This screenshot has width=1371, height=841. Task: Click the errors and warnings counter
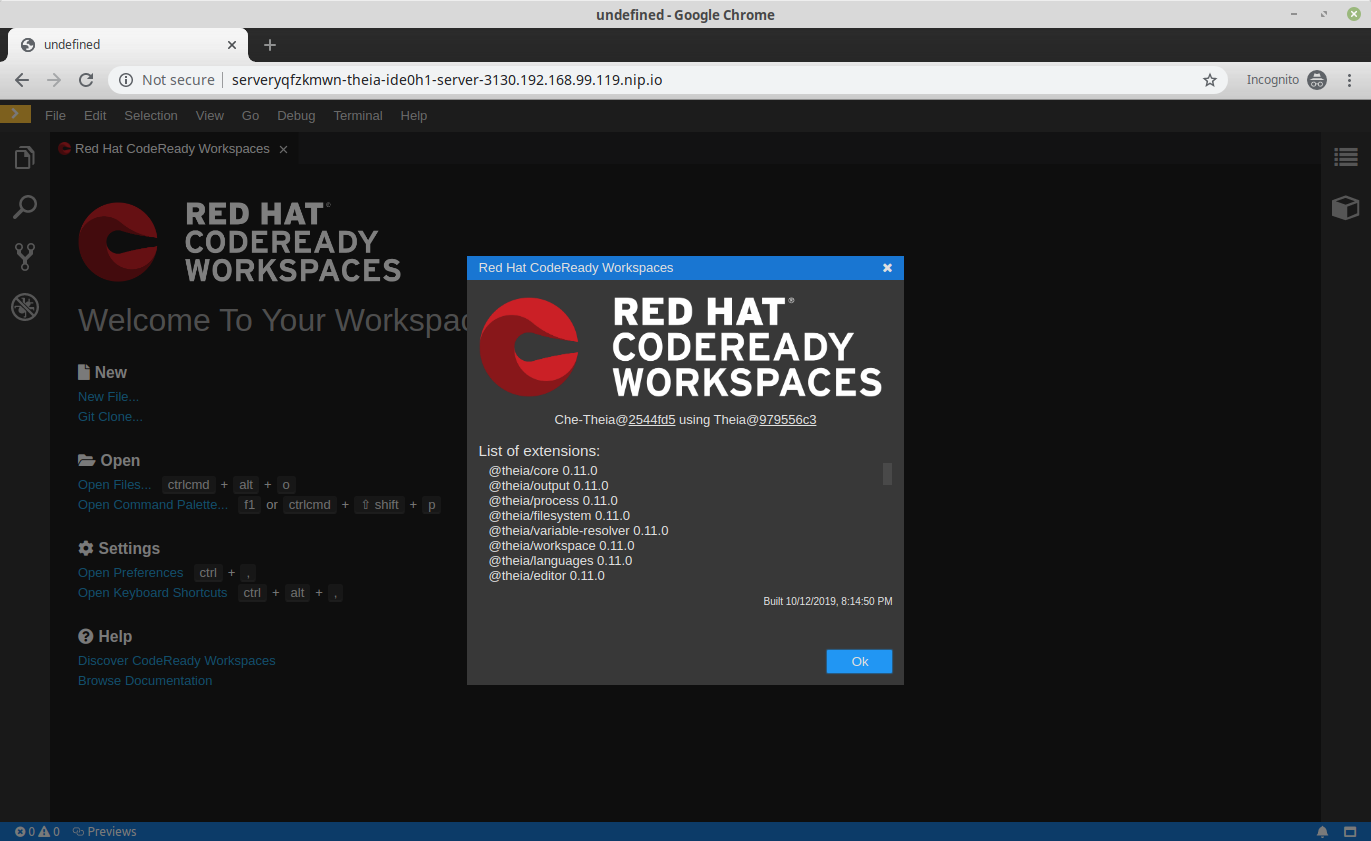pyautogui.click(x=37, y=831)
